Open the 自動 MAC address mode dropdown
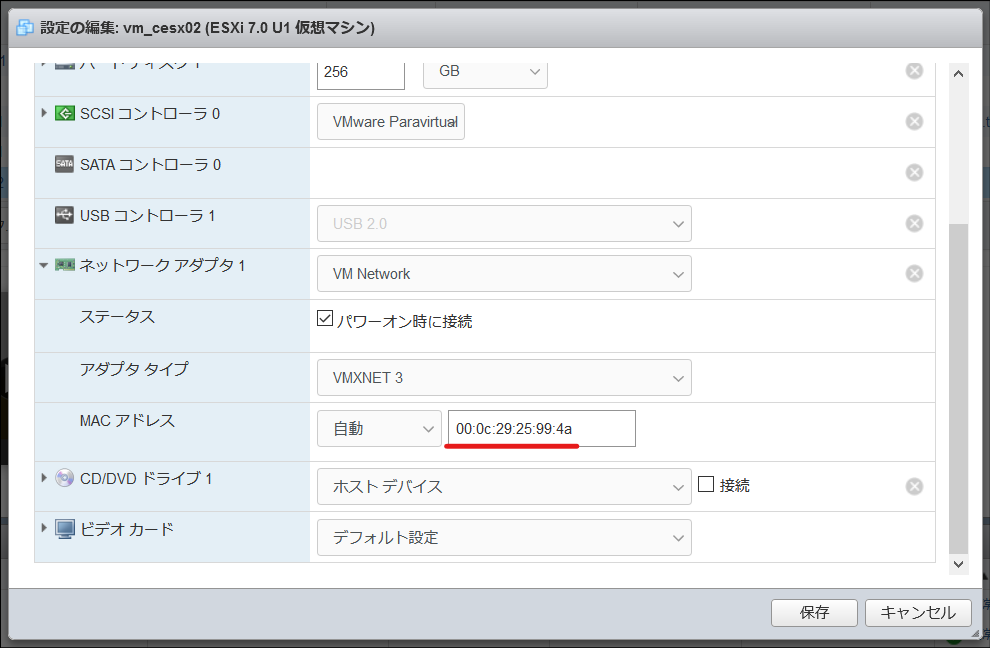Screen dimensions: 990x648 coord(379,429)
